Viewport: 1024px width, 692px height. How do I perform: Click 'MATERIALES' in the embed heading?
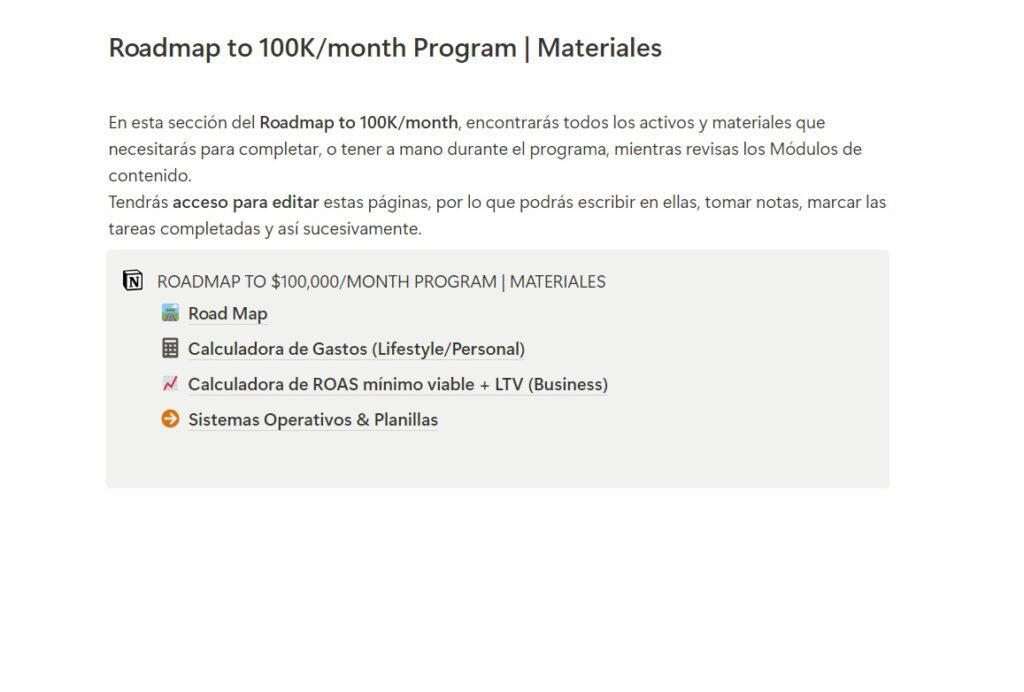point(558,281)
